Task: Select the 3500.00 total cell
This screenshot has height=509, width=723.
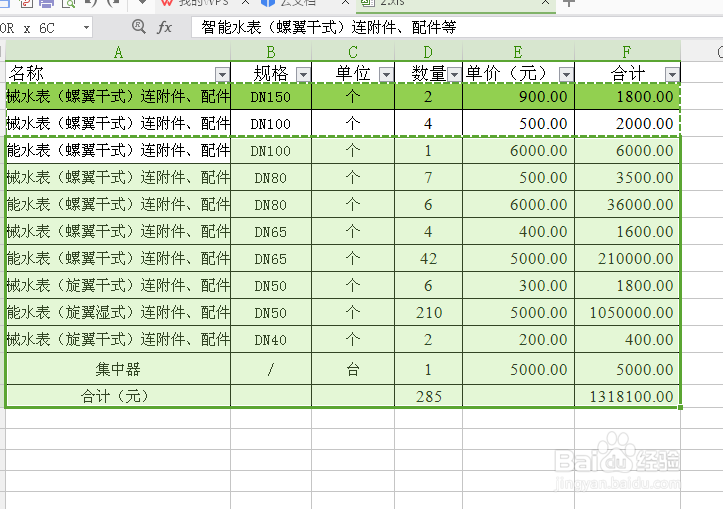Action: coord(627,178)
